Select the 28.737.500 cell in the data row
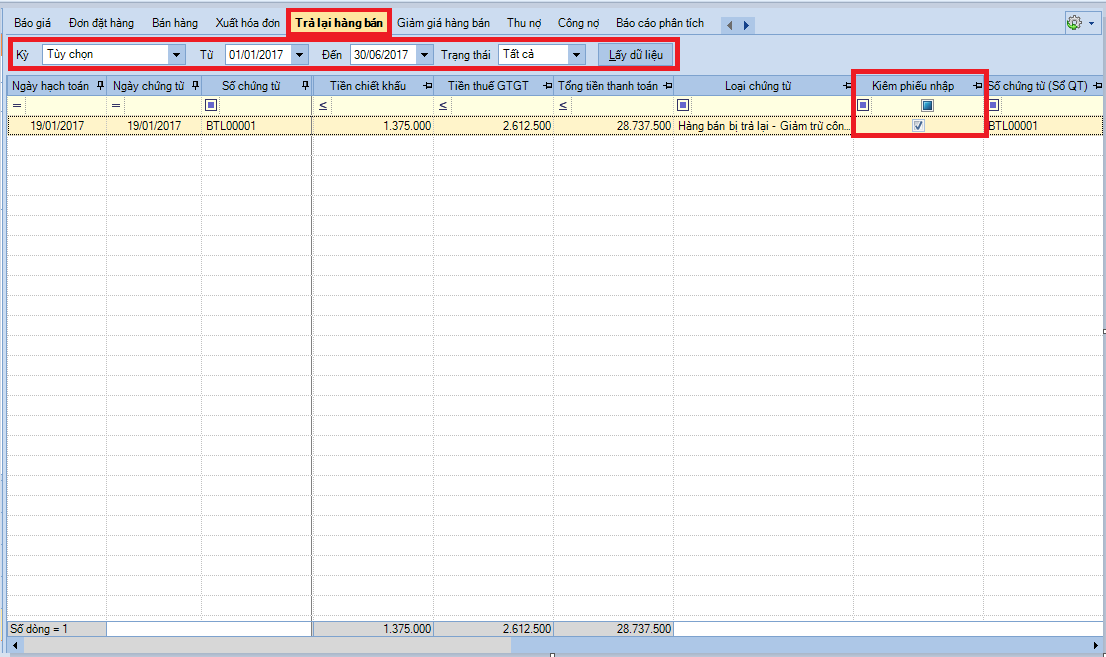Image resolution: width=1106 pixels, height=657 pixels. tap(613, 126)
